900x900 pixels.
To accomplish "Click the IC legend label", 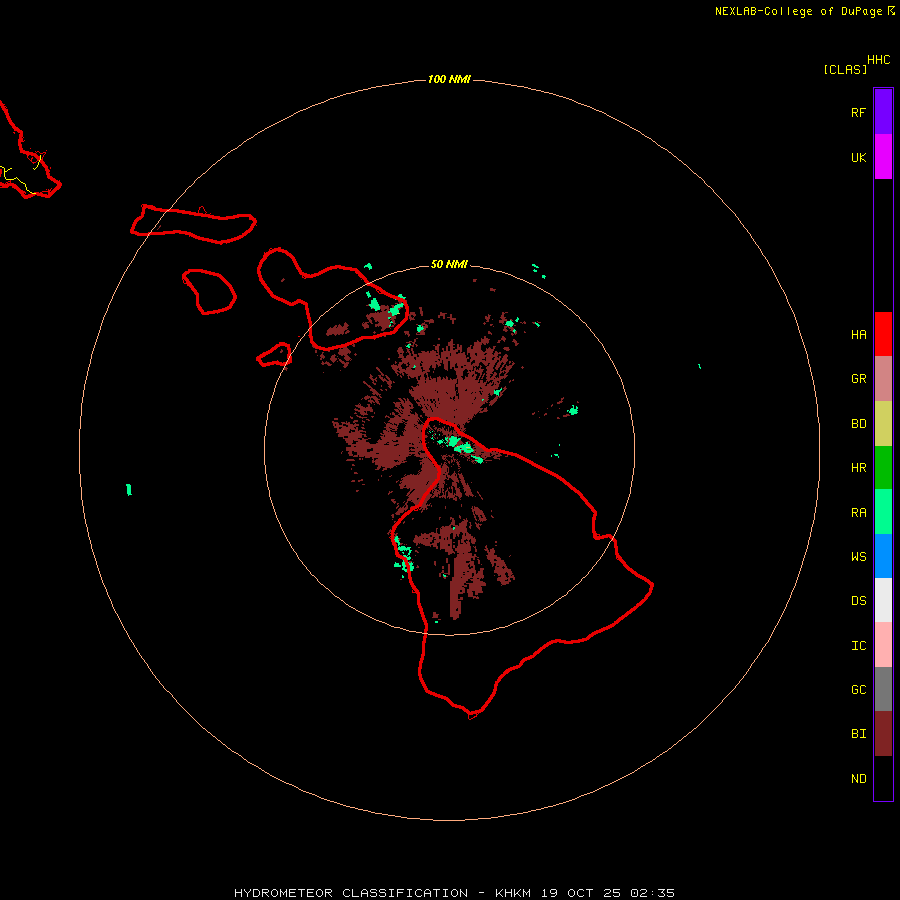I will click(858, 646).
